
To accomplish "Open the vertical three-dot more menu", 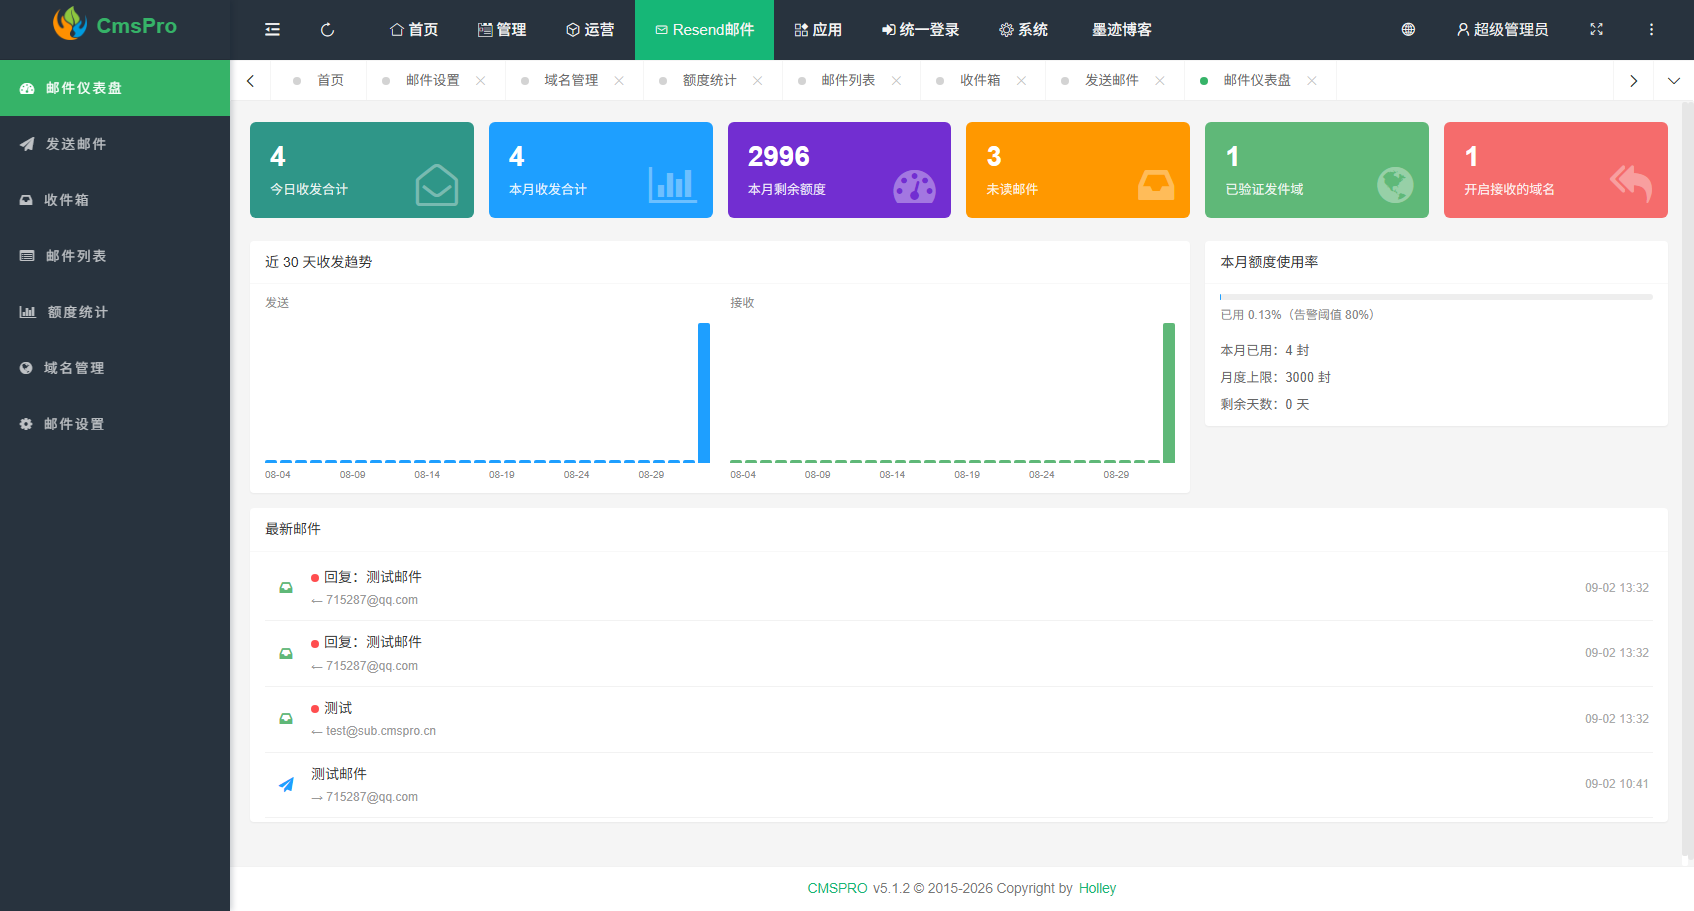I will (1651, 30).
